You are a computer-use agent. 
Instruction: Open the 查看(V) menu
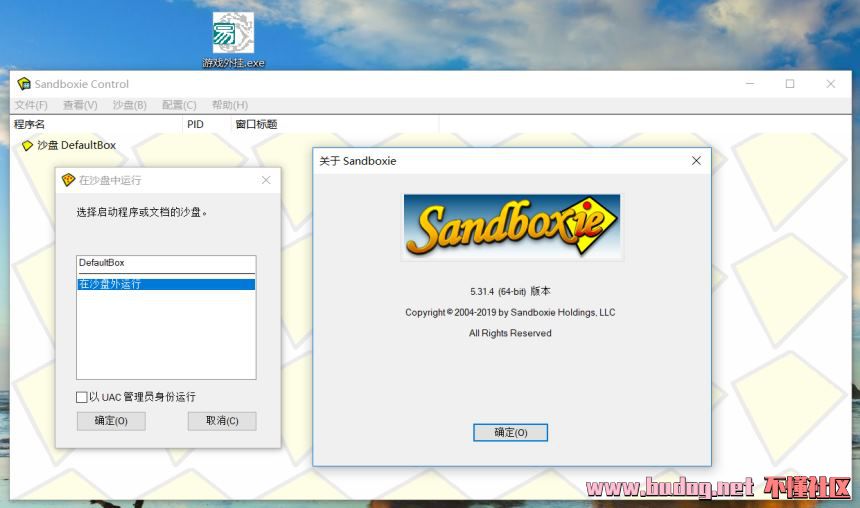[x=80, y=105]
